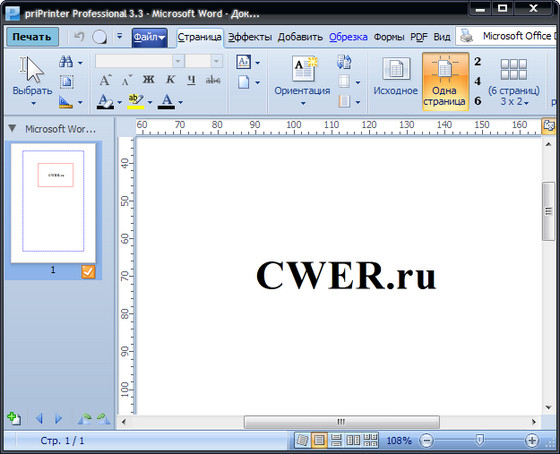The width and height of the screenshot is (560, 454).
Task: Switch to the Страница tab
Action: pyautogui.click(x=200, y=37)
